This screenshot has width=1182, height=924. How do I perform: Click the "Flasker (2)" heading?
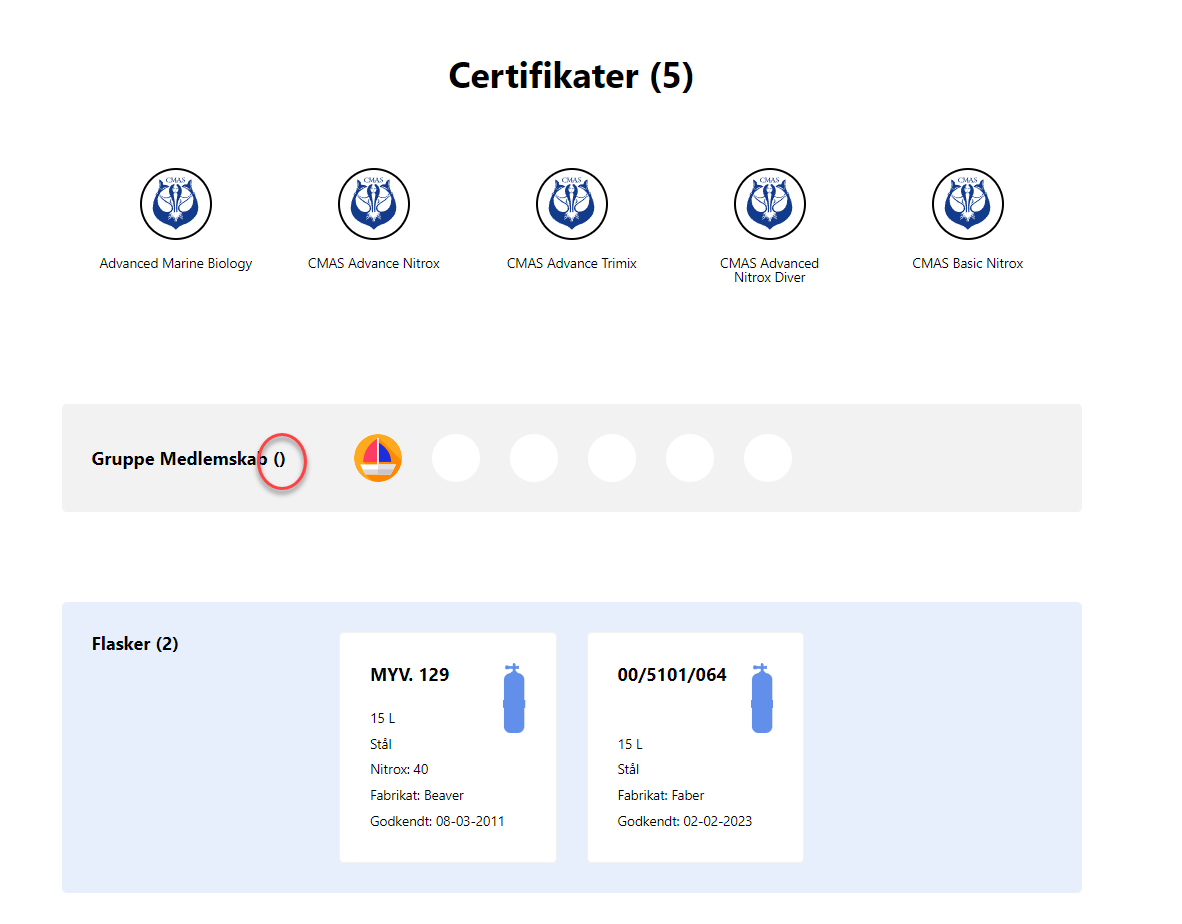pyautogui.click(x=135, y=644)
